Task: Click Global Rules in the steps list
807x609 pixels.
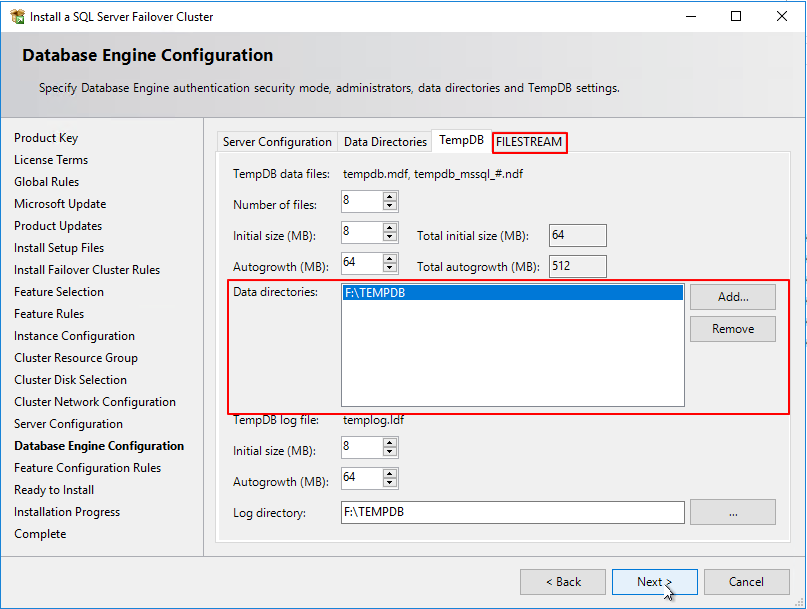Action: point(46,182)
